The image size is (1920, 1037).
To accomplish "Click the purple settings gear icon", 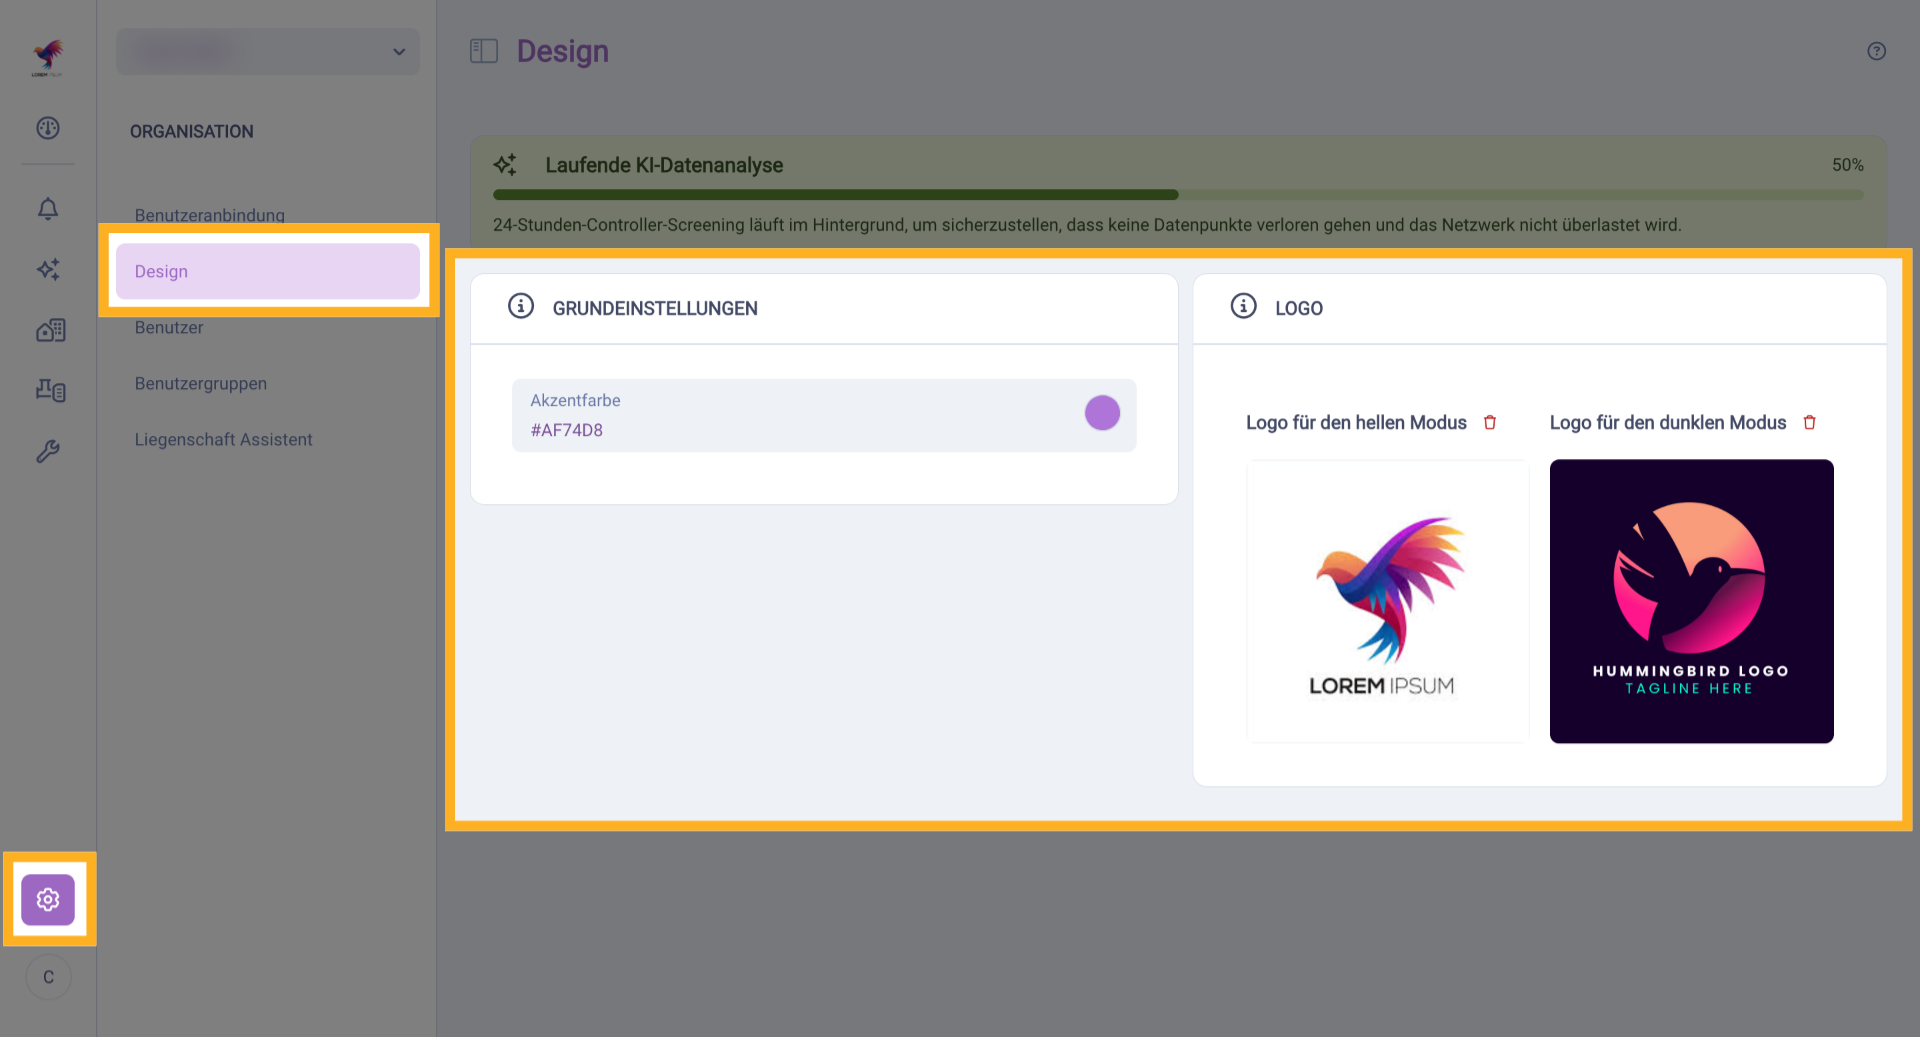I will (48, 900).
